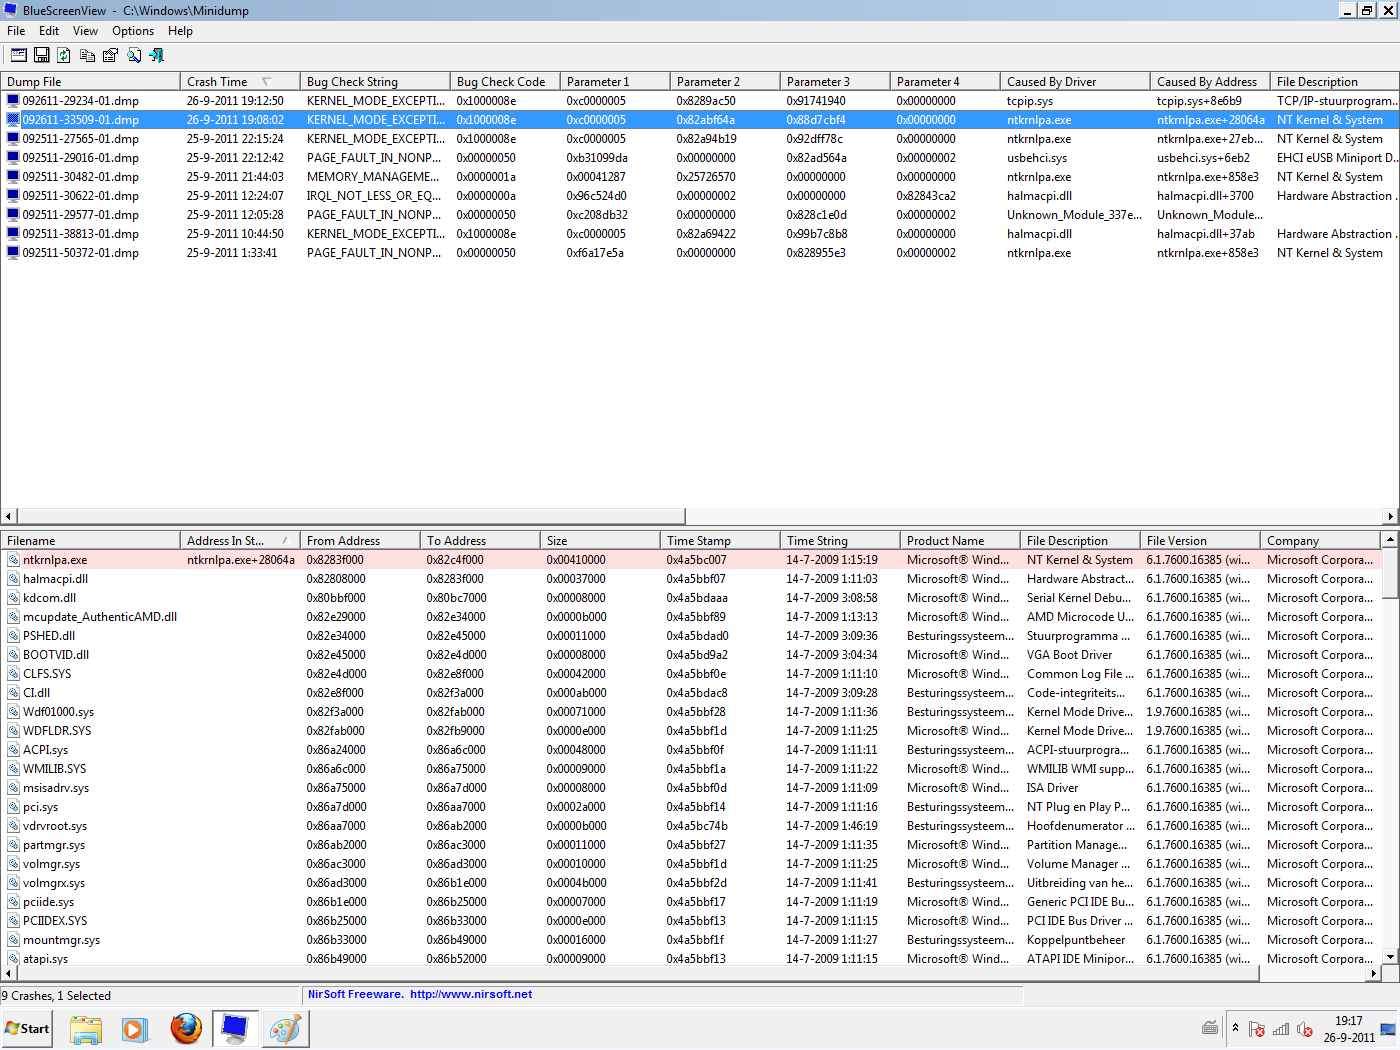Select the 092511-38813-01.dmp crash row
Image resolution: width=1400 pixels, height=1050 pixels.
699,234
